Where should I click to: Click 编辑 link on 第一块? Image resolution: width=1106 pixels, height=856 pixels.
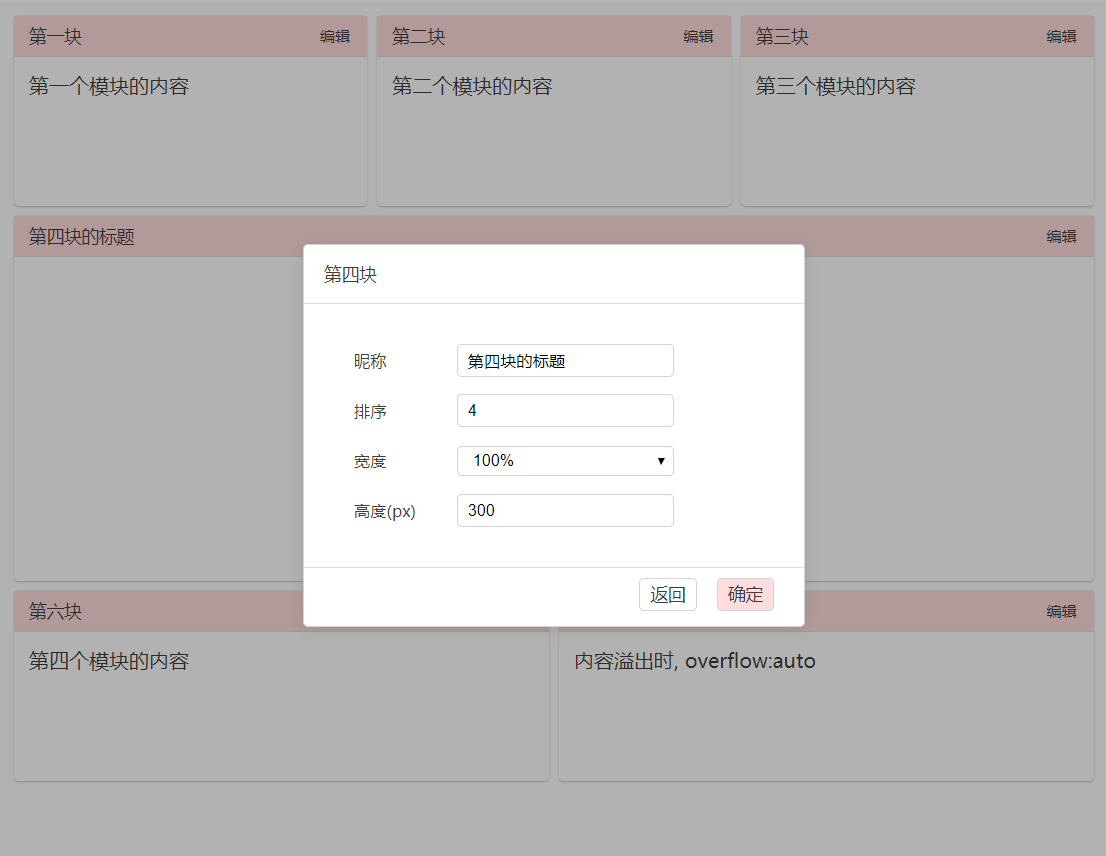tap(335, 36)
